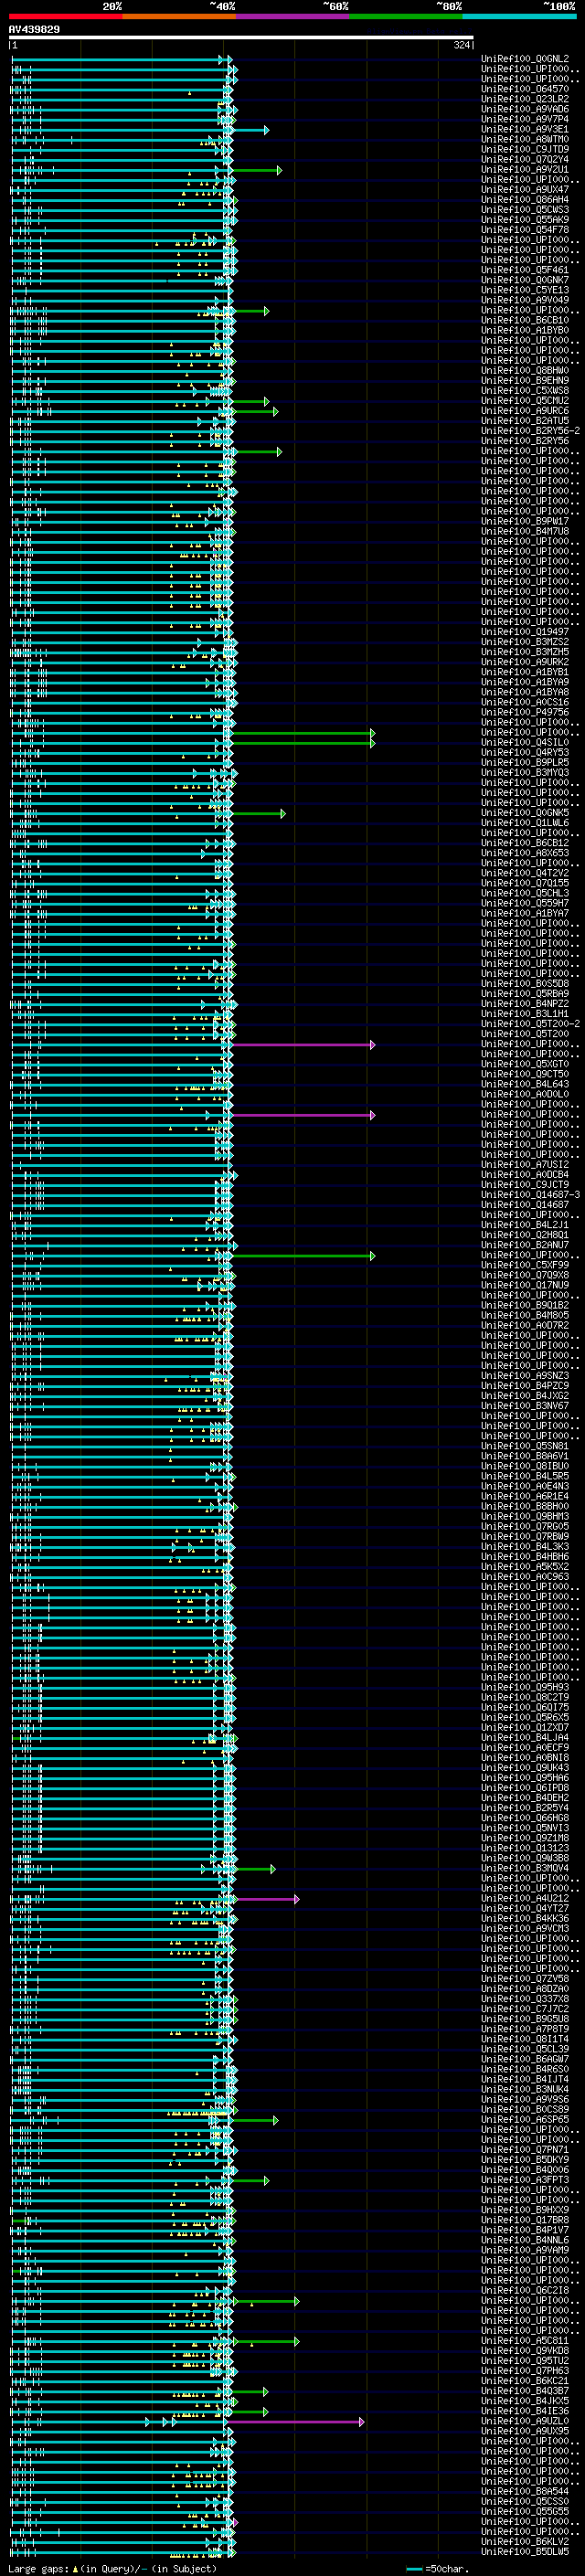Open hit UniRef100_Q0GNL2
Image resolution: width=585 pixels, height=2576 pixels.
click(x=524, y=59)
